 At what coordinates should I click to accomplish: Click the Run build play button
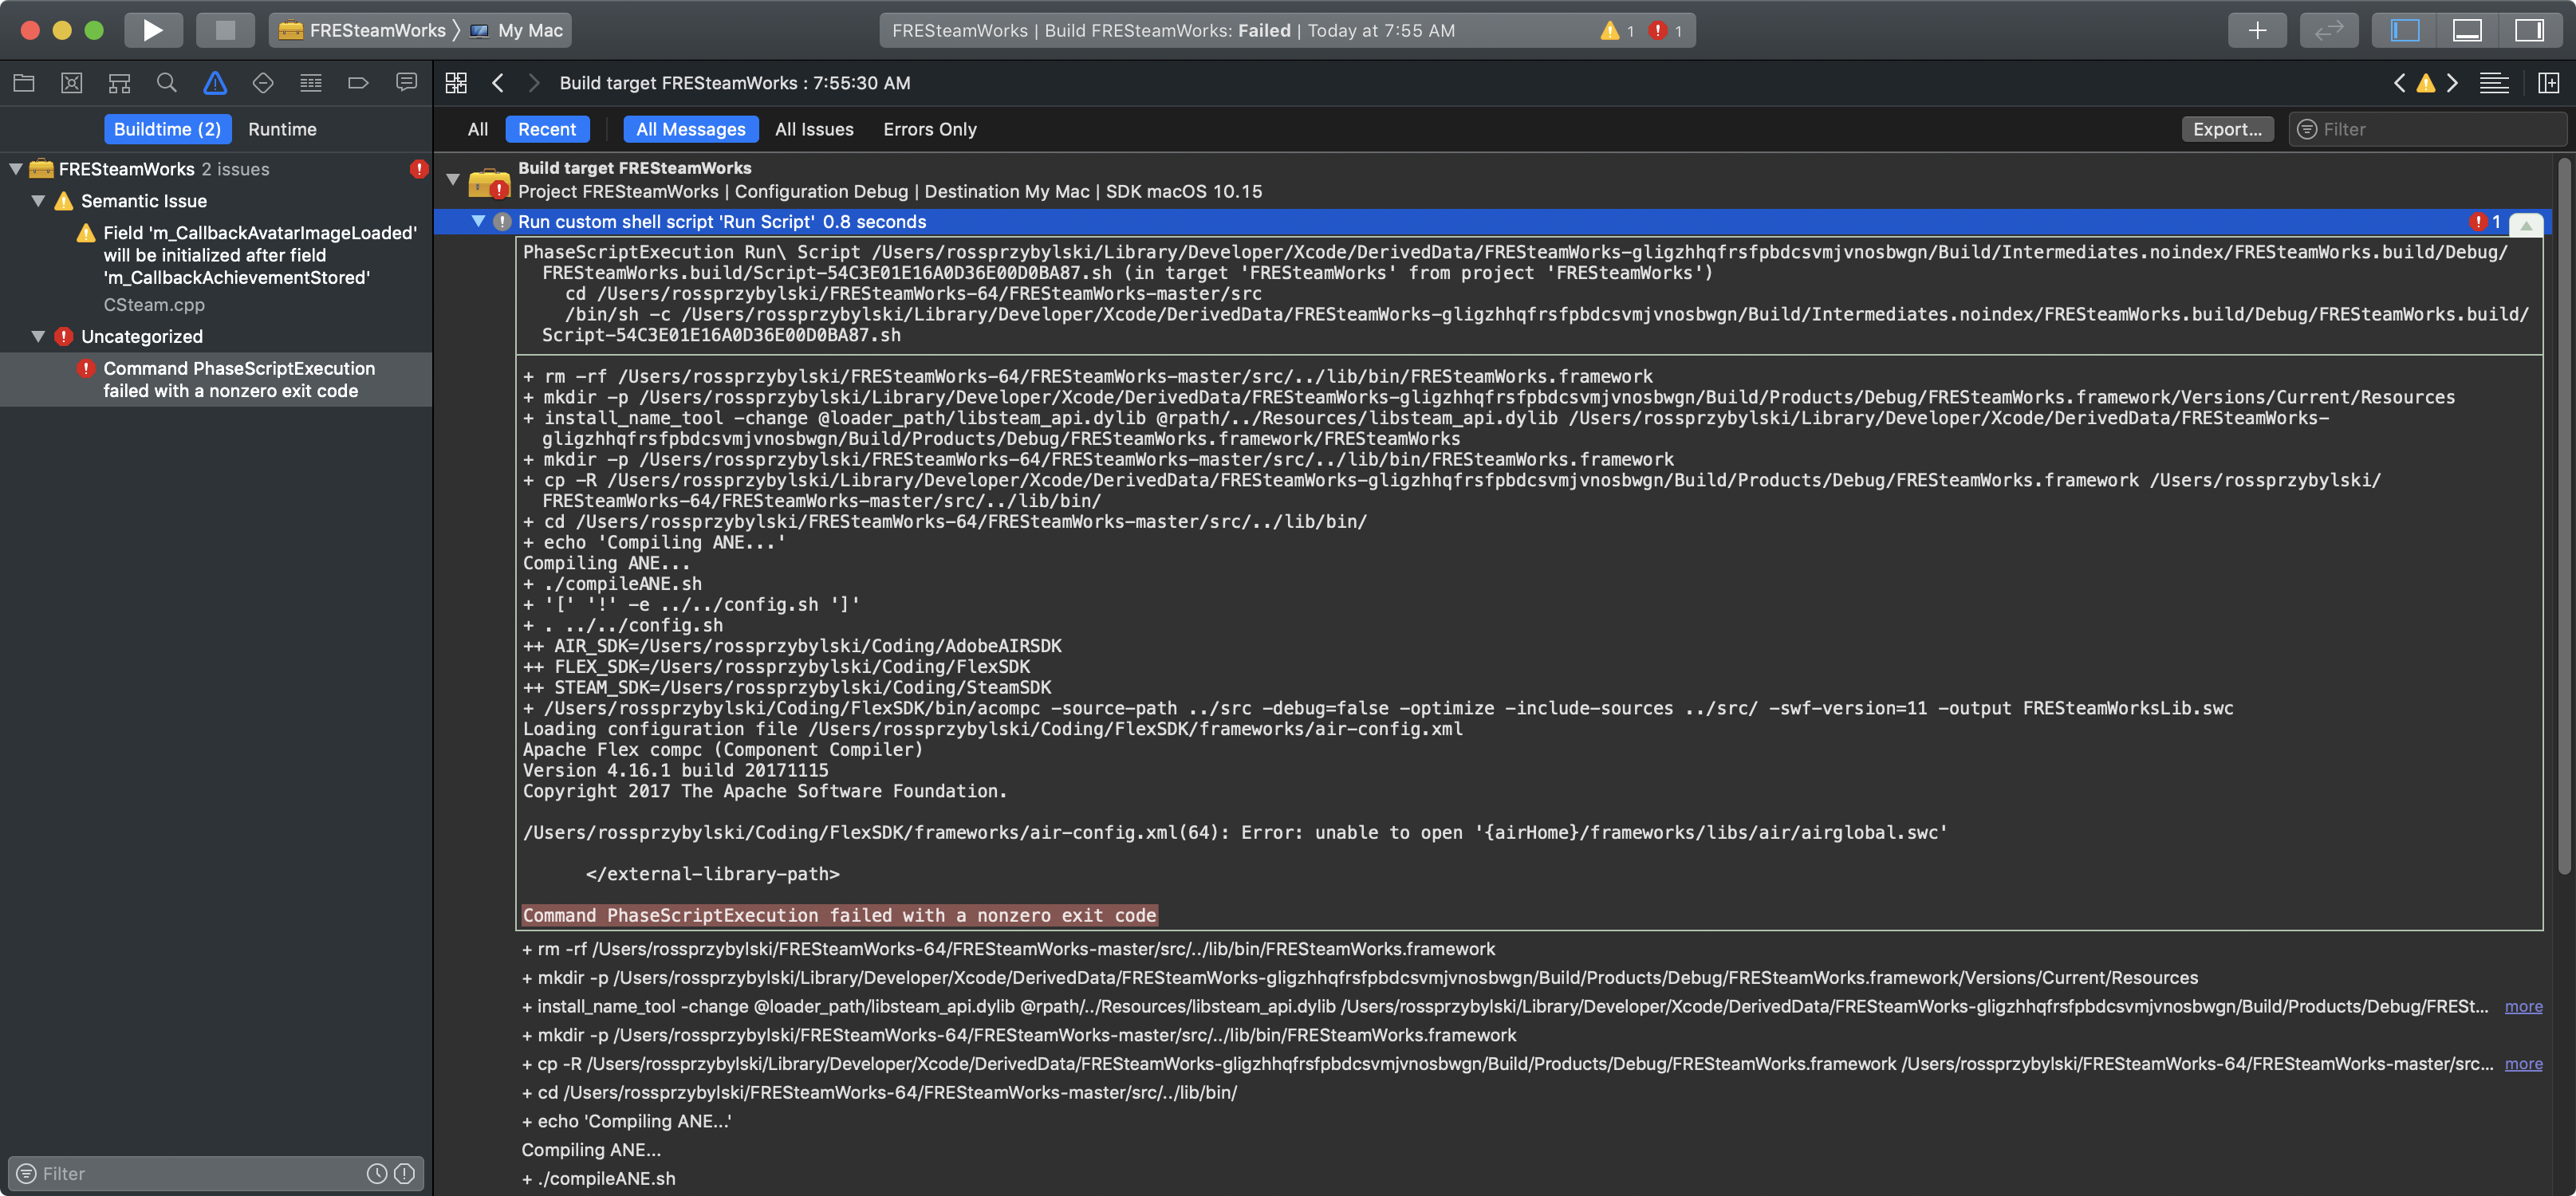pos(152,30)
